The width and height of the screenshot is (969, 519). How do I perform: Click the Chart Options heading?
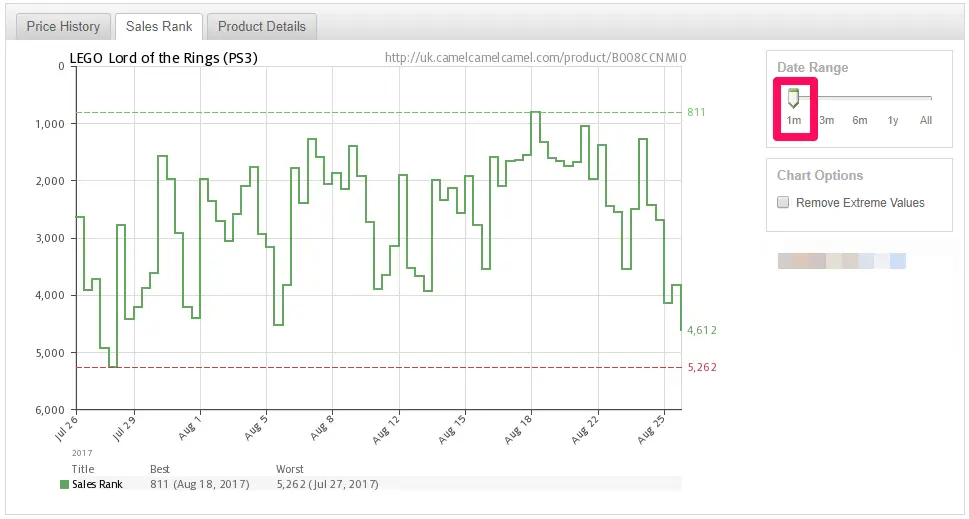pyautogui.click(x=819, y=175)
